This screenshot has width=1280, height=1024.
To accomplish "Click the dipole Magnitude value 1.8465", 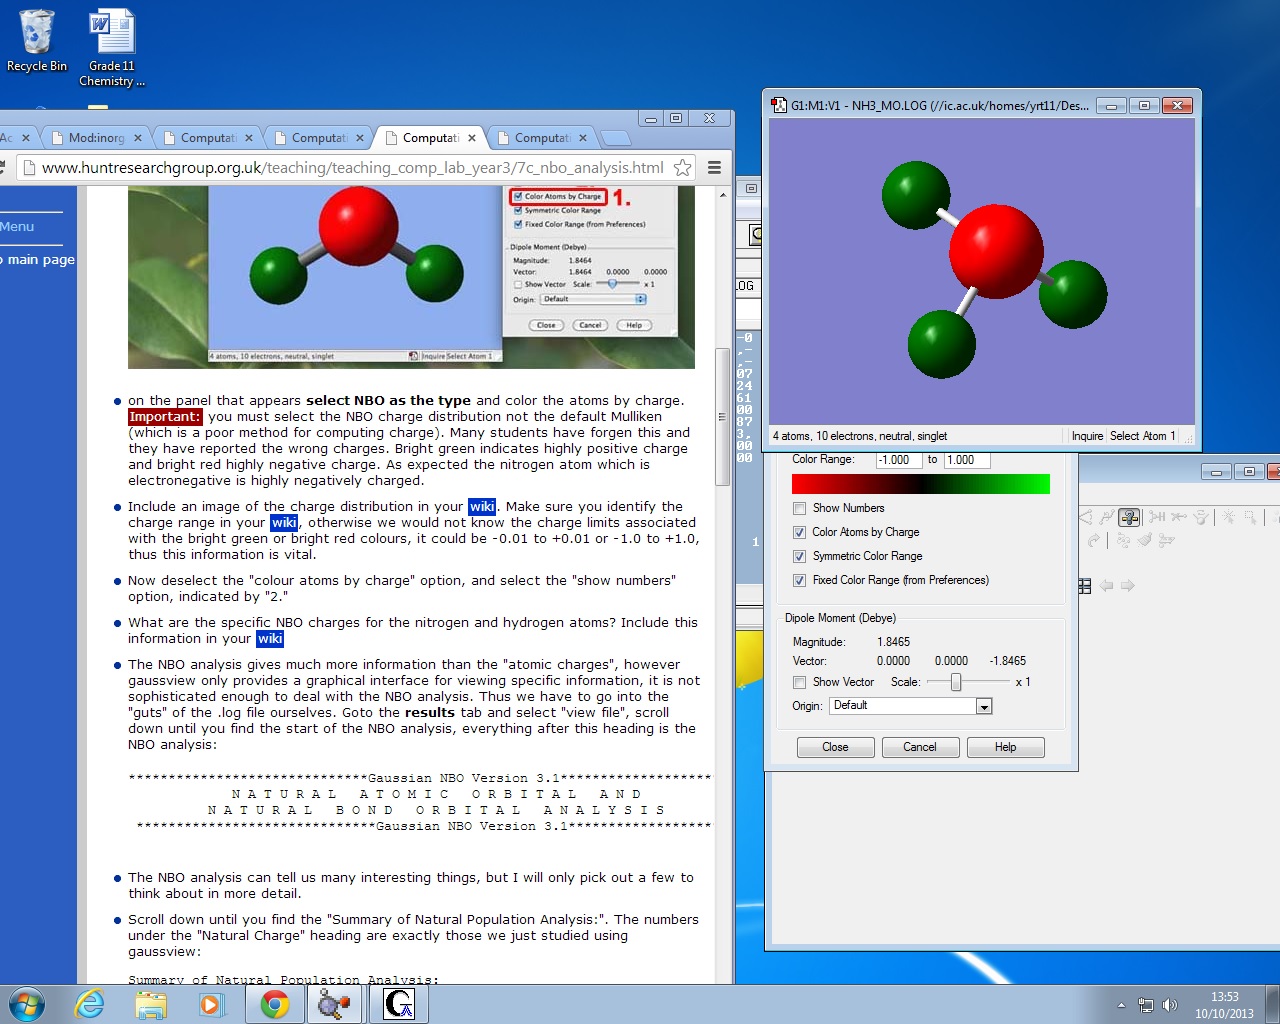I will [x=894, y=642].
